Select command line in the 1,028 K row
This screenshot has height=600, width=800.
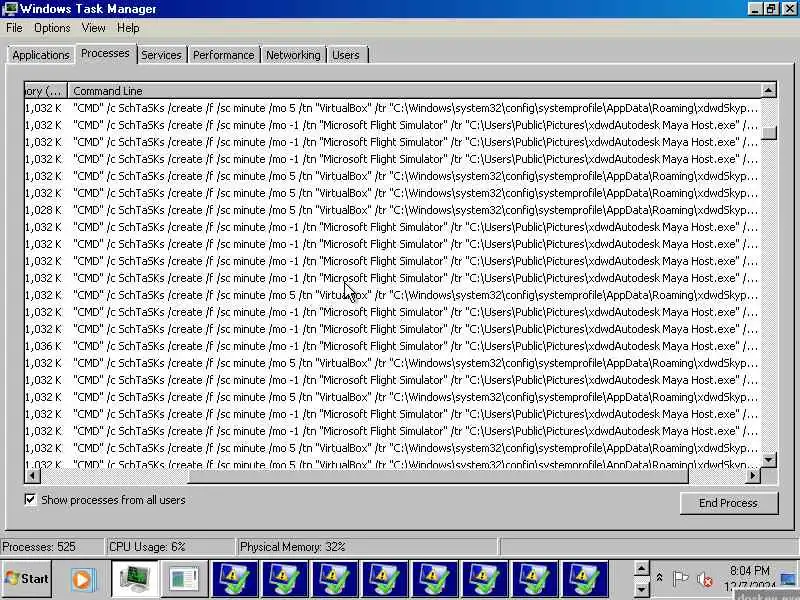[x=415, y=210]
